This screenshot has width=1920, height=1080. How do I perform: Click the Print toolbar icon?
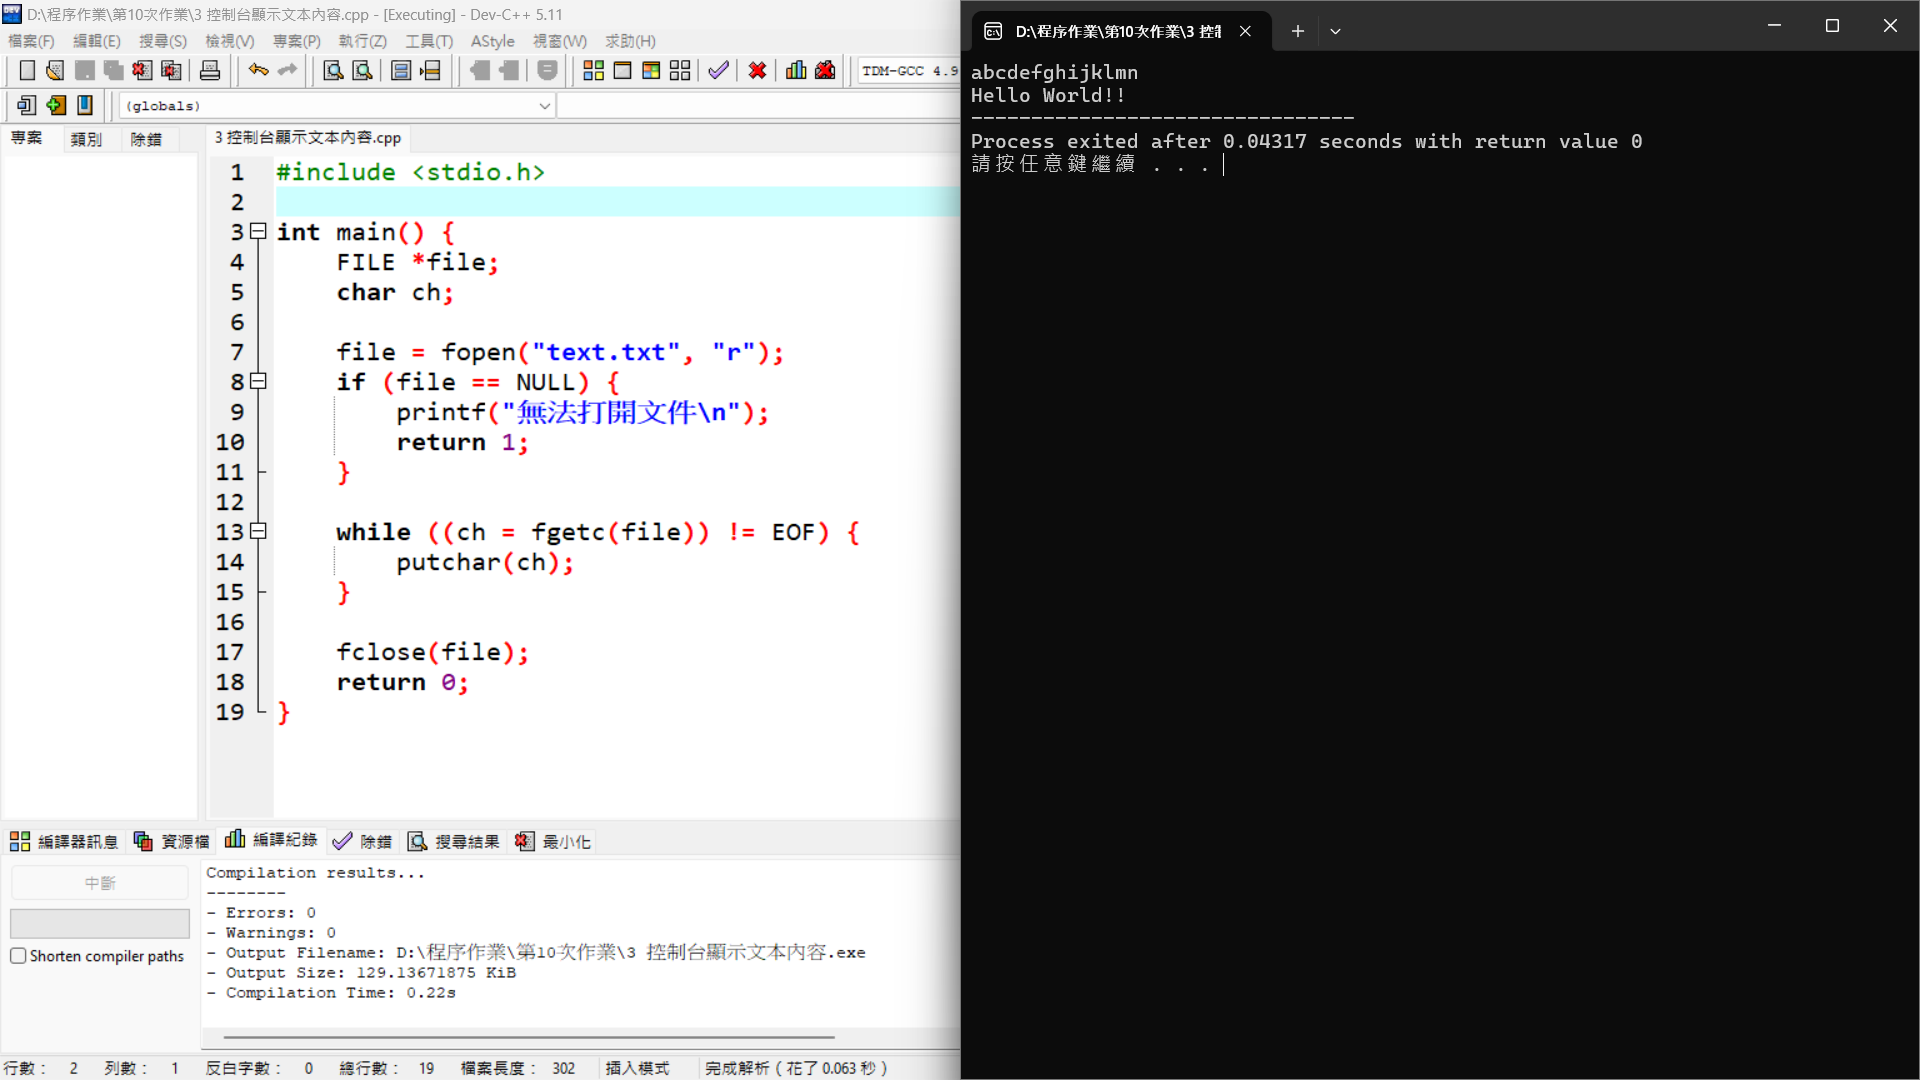210,70
